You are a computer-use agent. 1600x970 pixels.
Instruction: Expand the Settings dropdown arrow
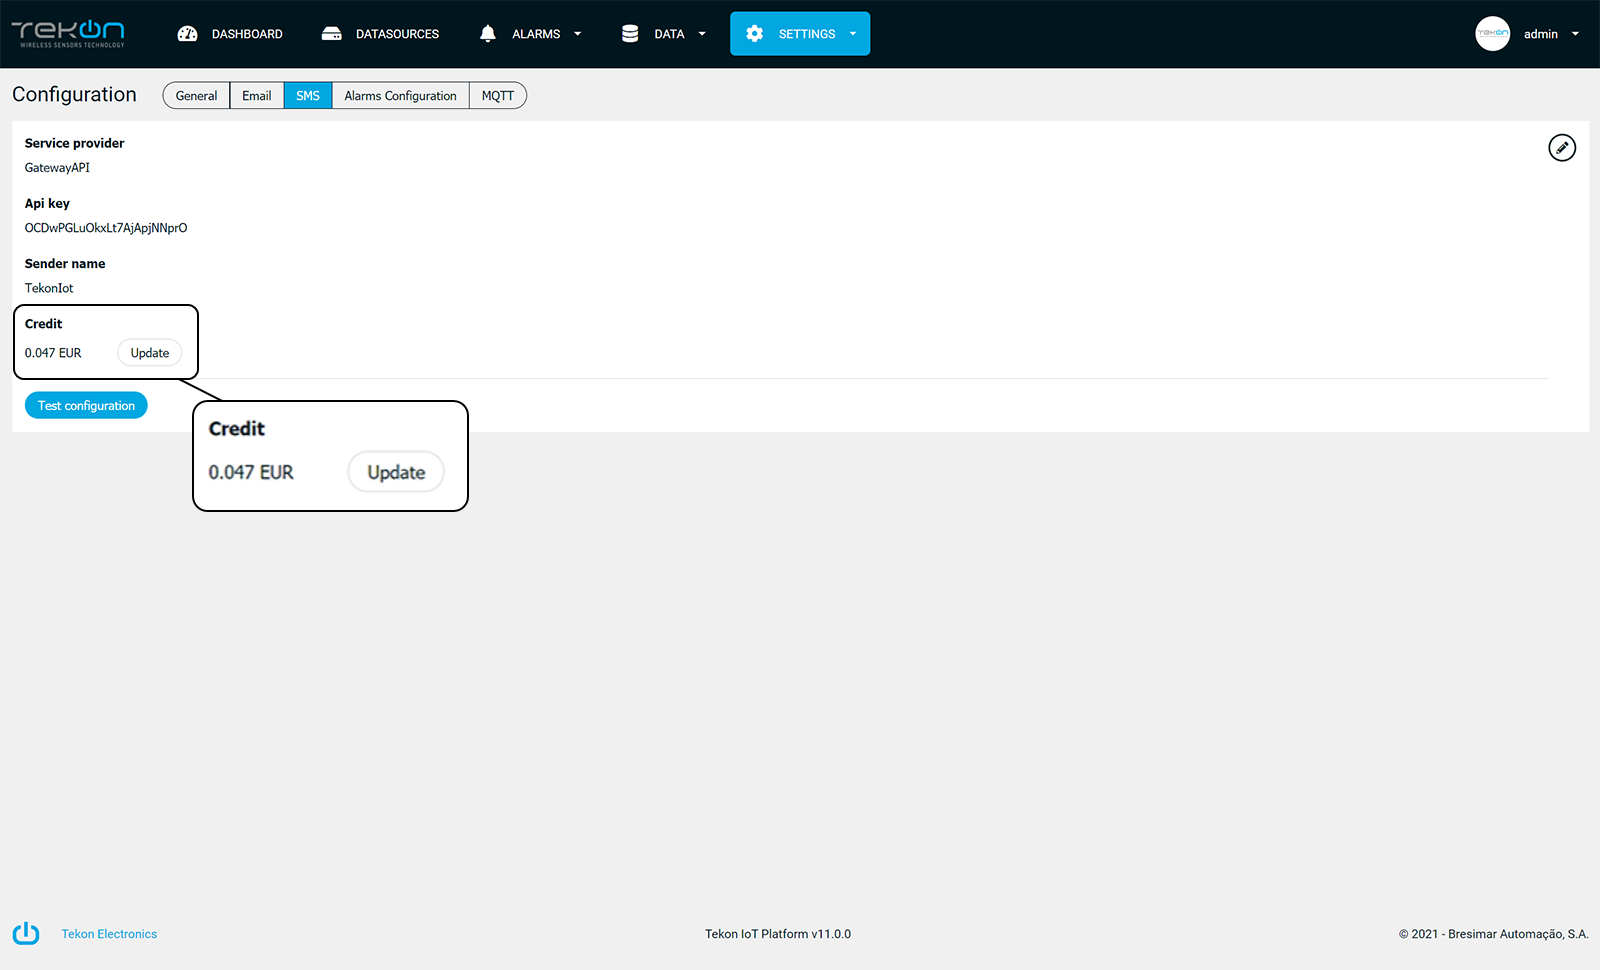(x=853, y=34)
